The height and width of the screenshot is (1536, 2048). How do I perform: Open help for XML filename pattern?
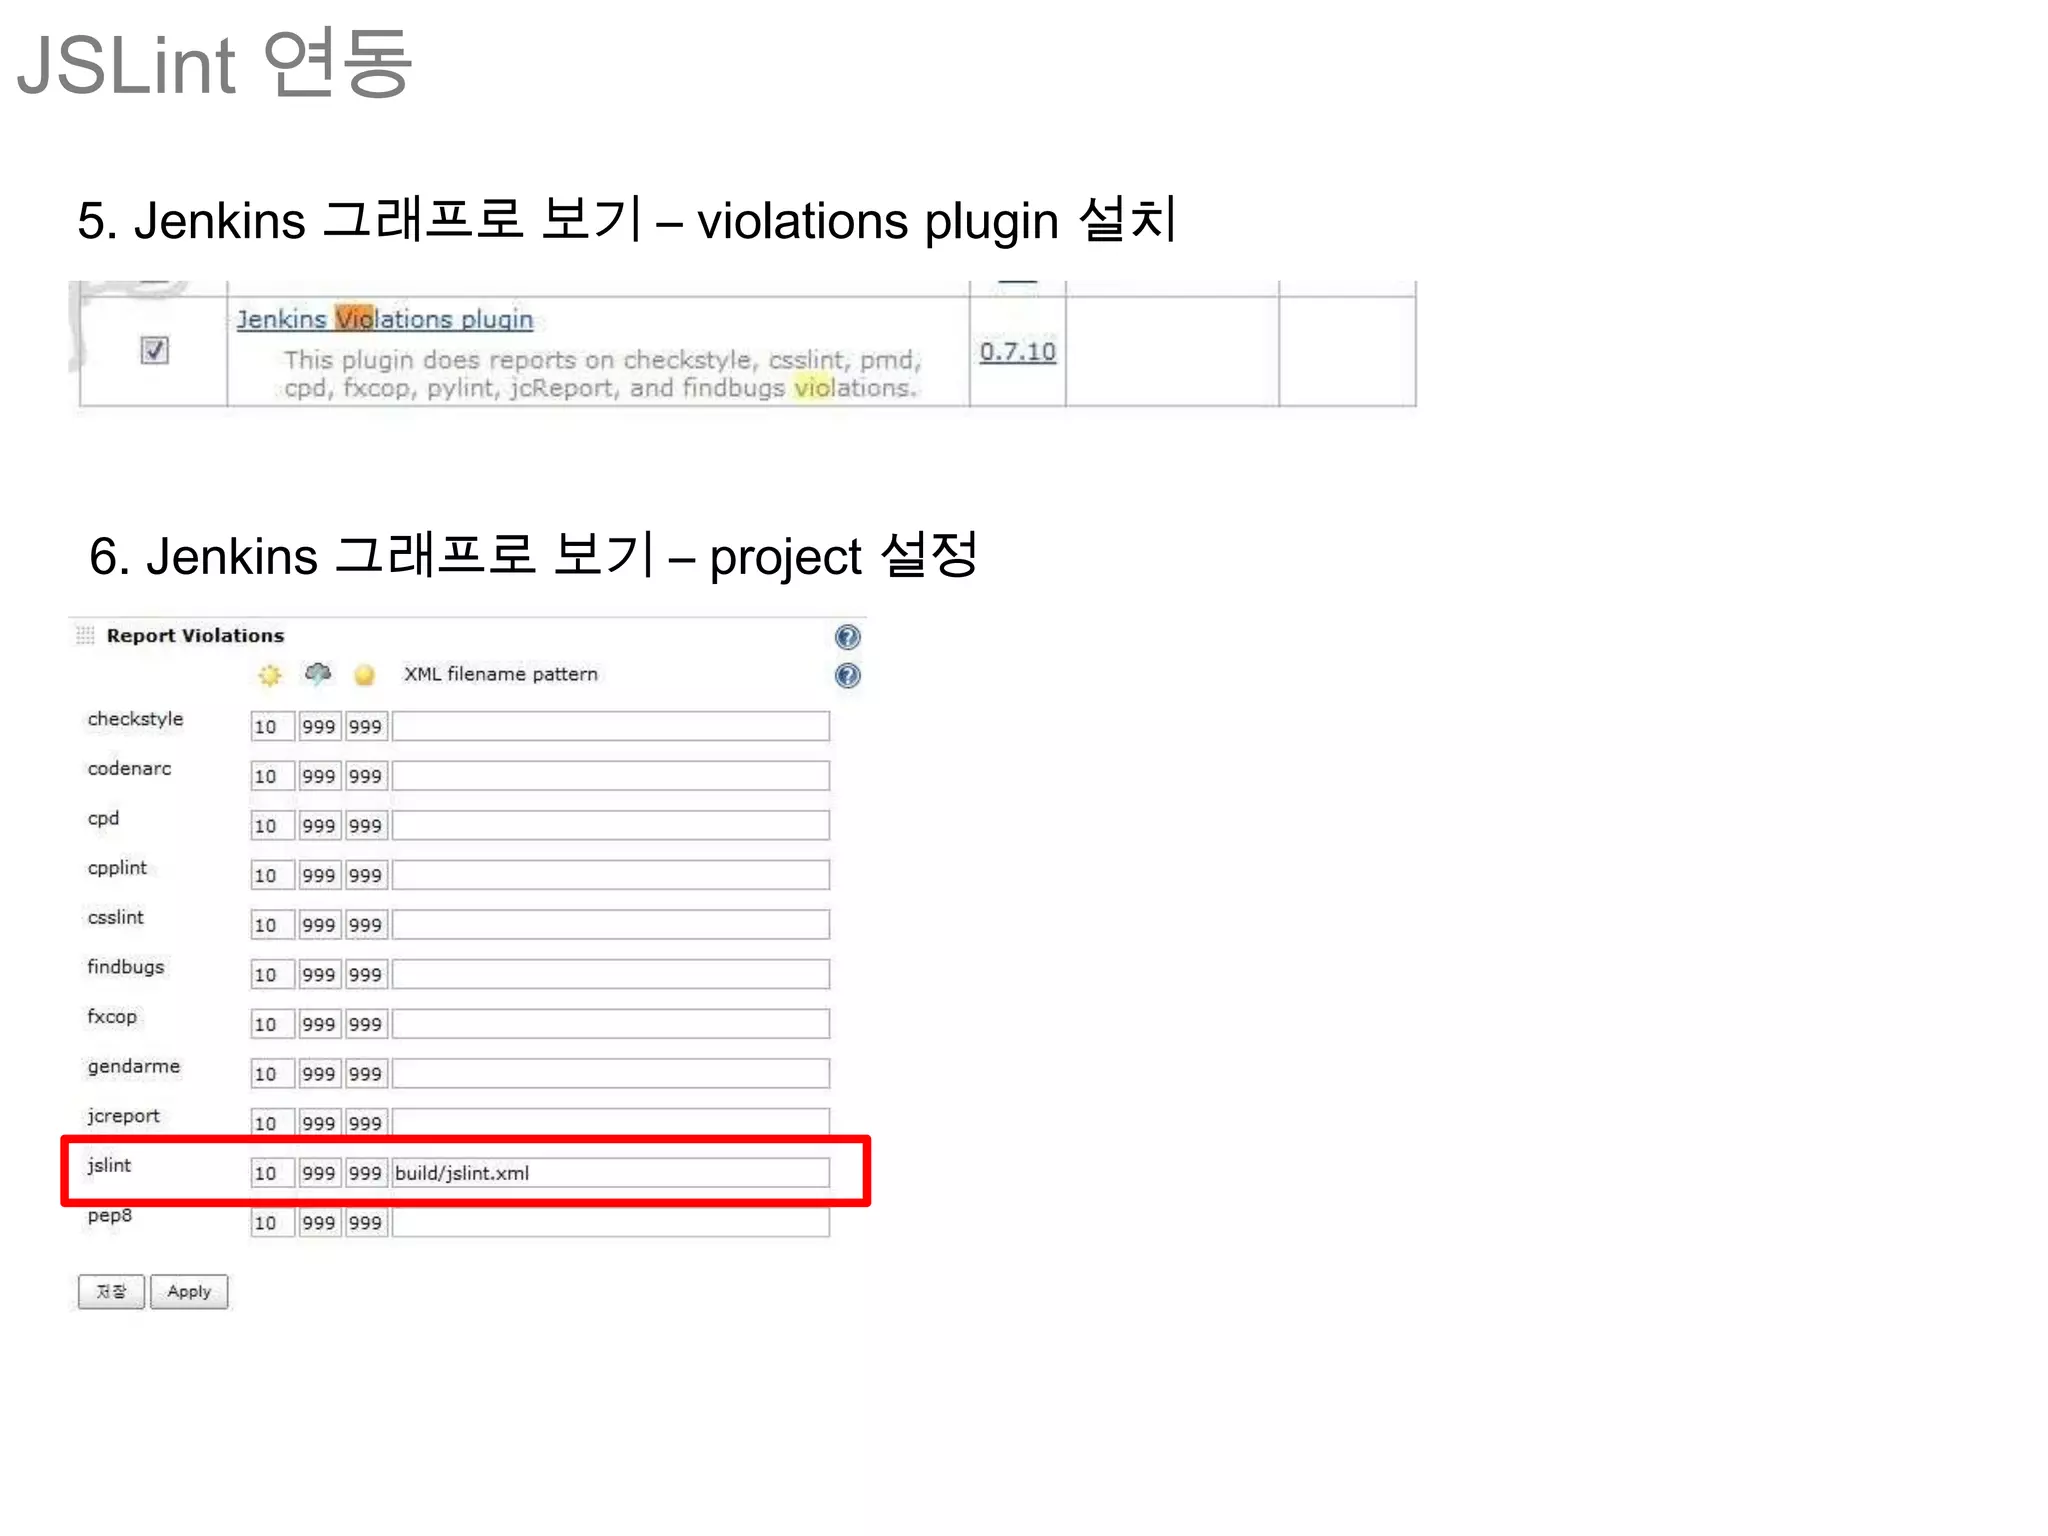(847, 676)
